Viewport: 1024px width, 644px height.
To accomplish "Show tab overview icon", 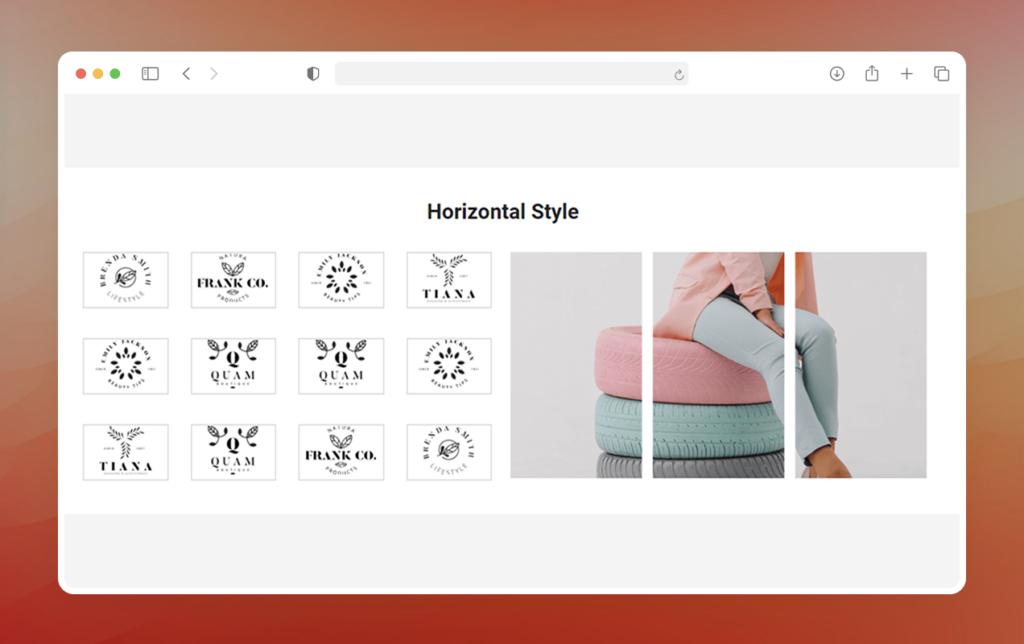I will 941,74.
